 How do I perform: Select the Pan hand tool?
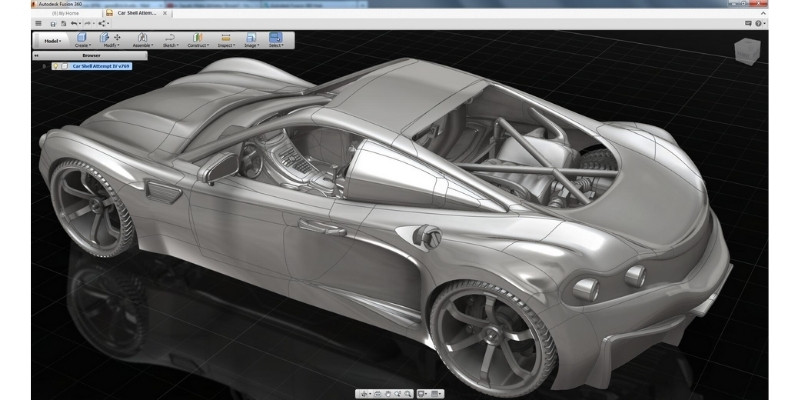coord(388,394)
